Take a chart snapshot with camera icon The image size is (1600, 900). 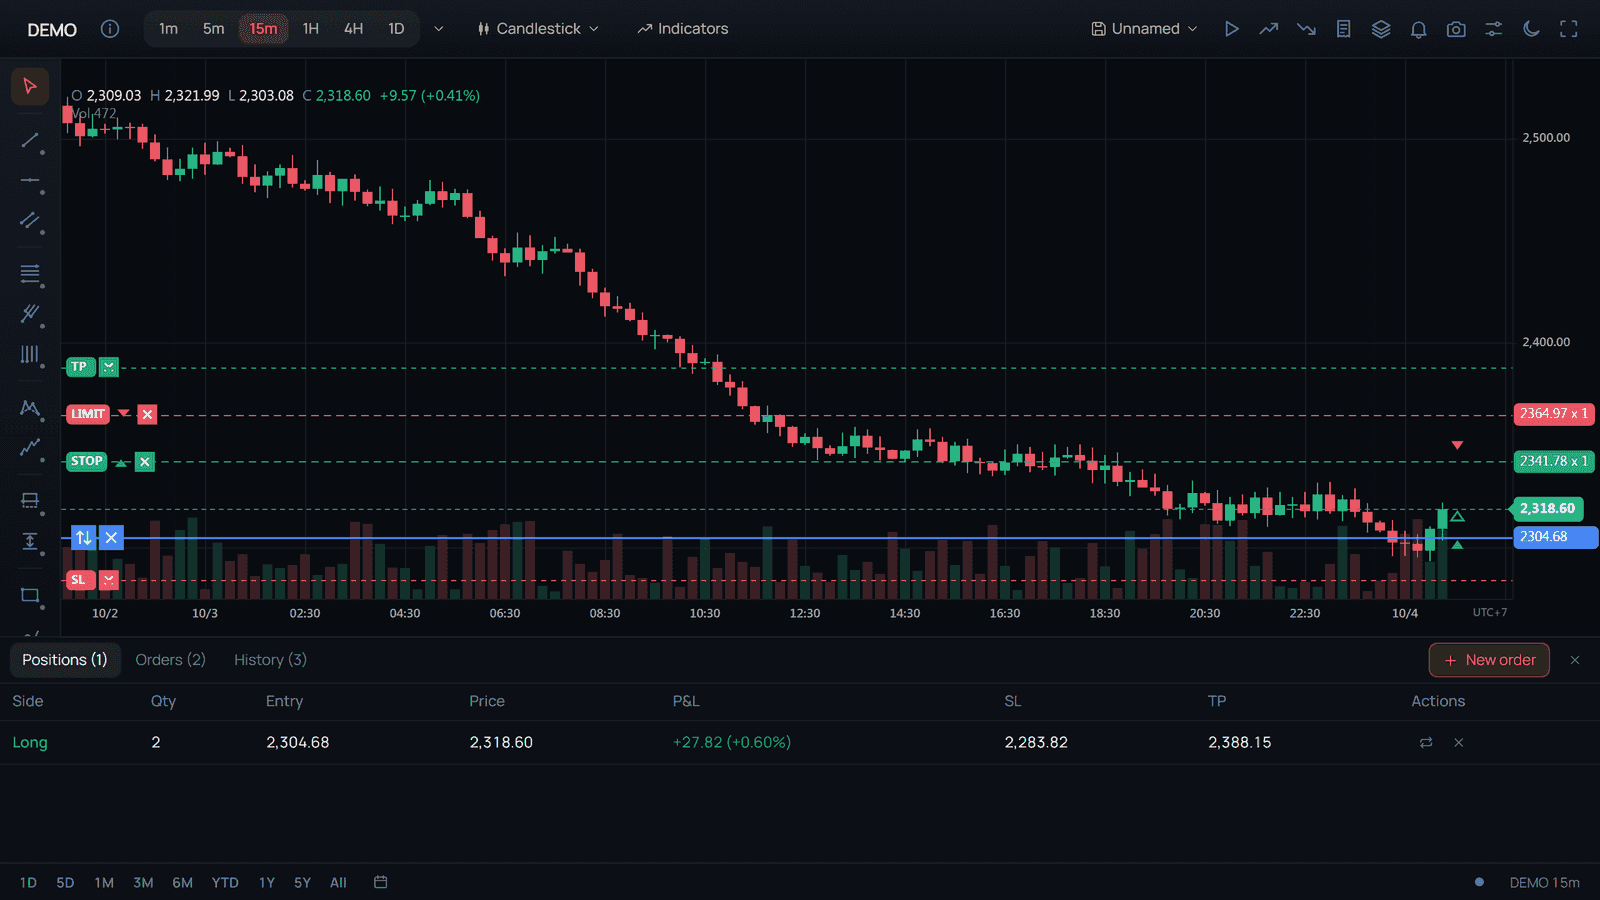coord(1456,29)
